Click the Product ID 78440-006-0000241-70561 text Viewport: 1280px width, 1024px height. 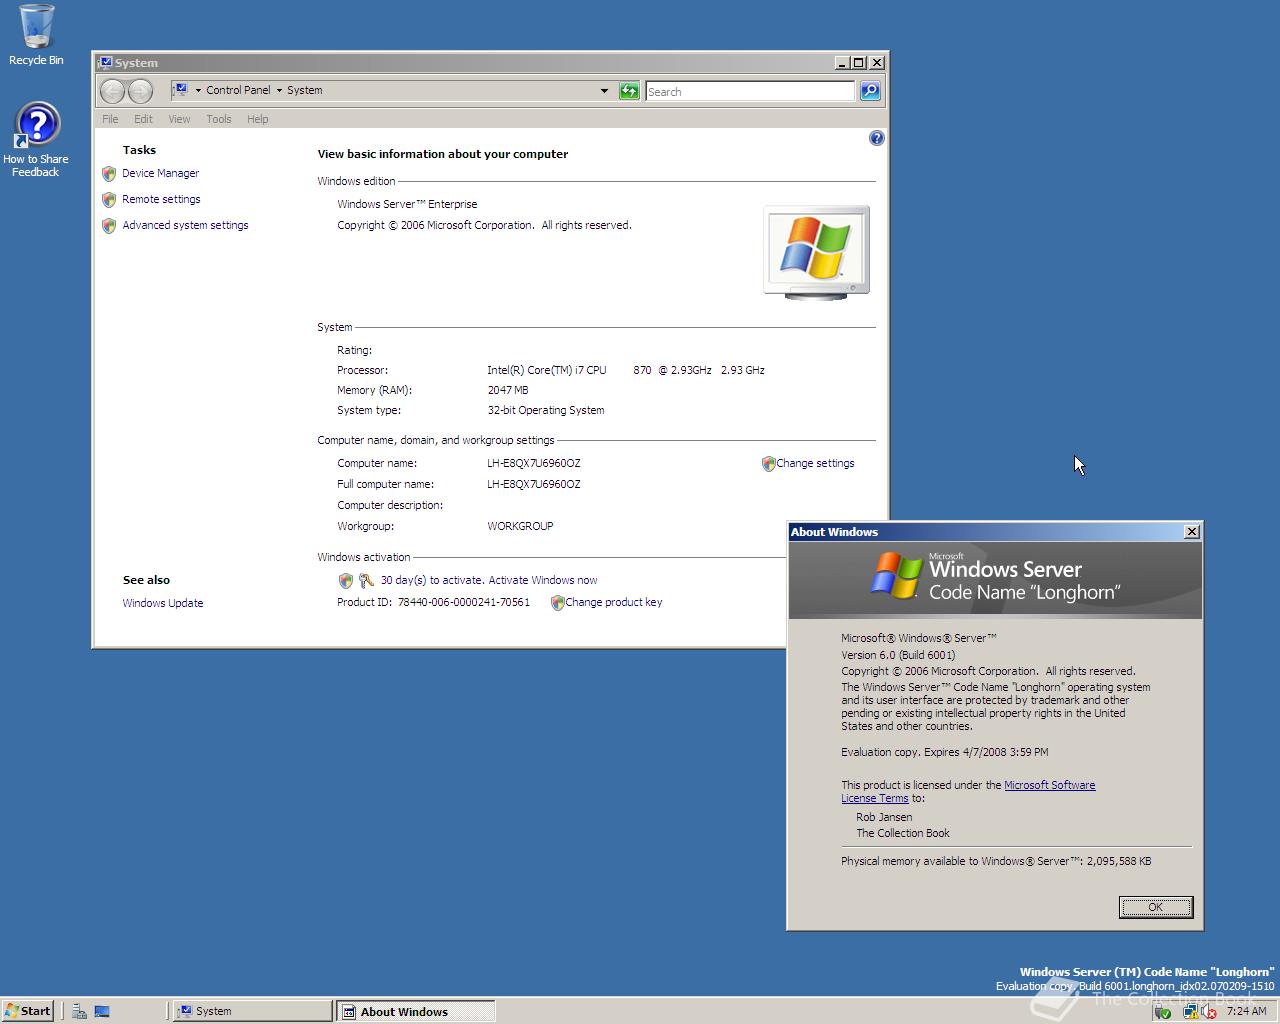(434, 602)
